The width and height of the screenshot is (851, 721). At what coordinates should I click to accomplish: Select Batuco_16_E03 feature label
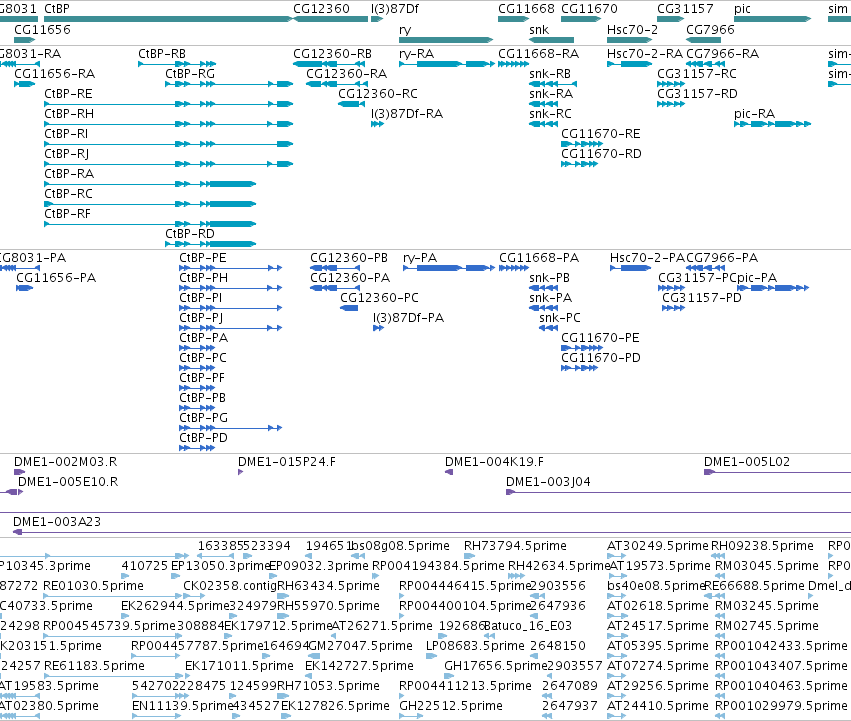pyautogui.click(x=528, y=626)
